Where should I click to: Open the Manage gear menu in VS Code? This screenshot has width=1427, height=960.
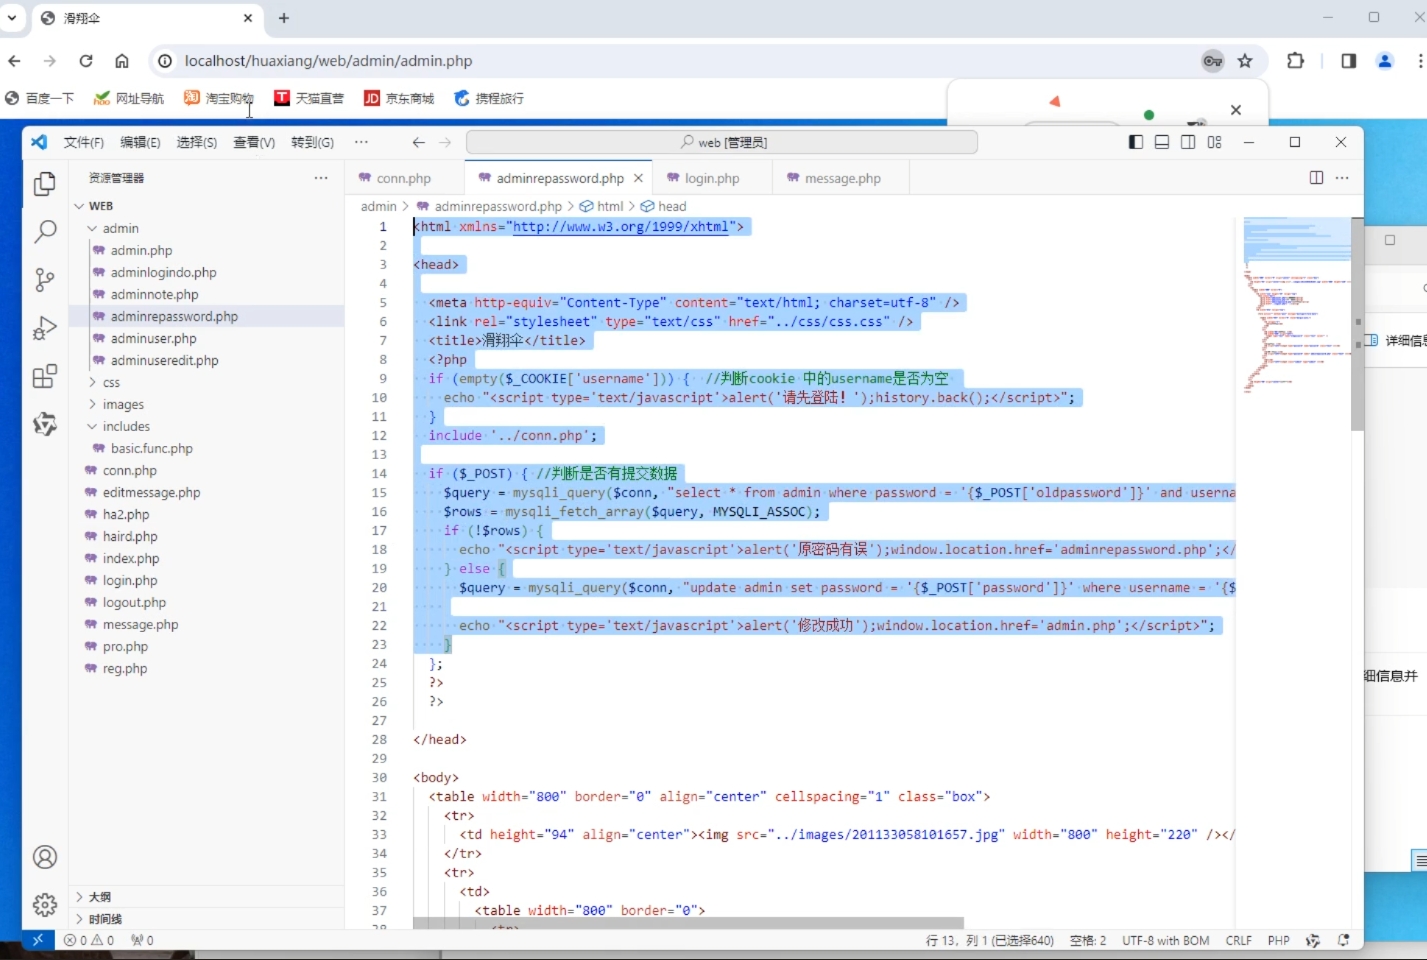[45, 905]
